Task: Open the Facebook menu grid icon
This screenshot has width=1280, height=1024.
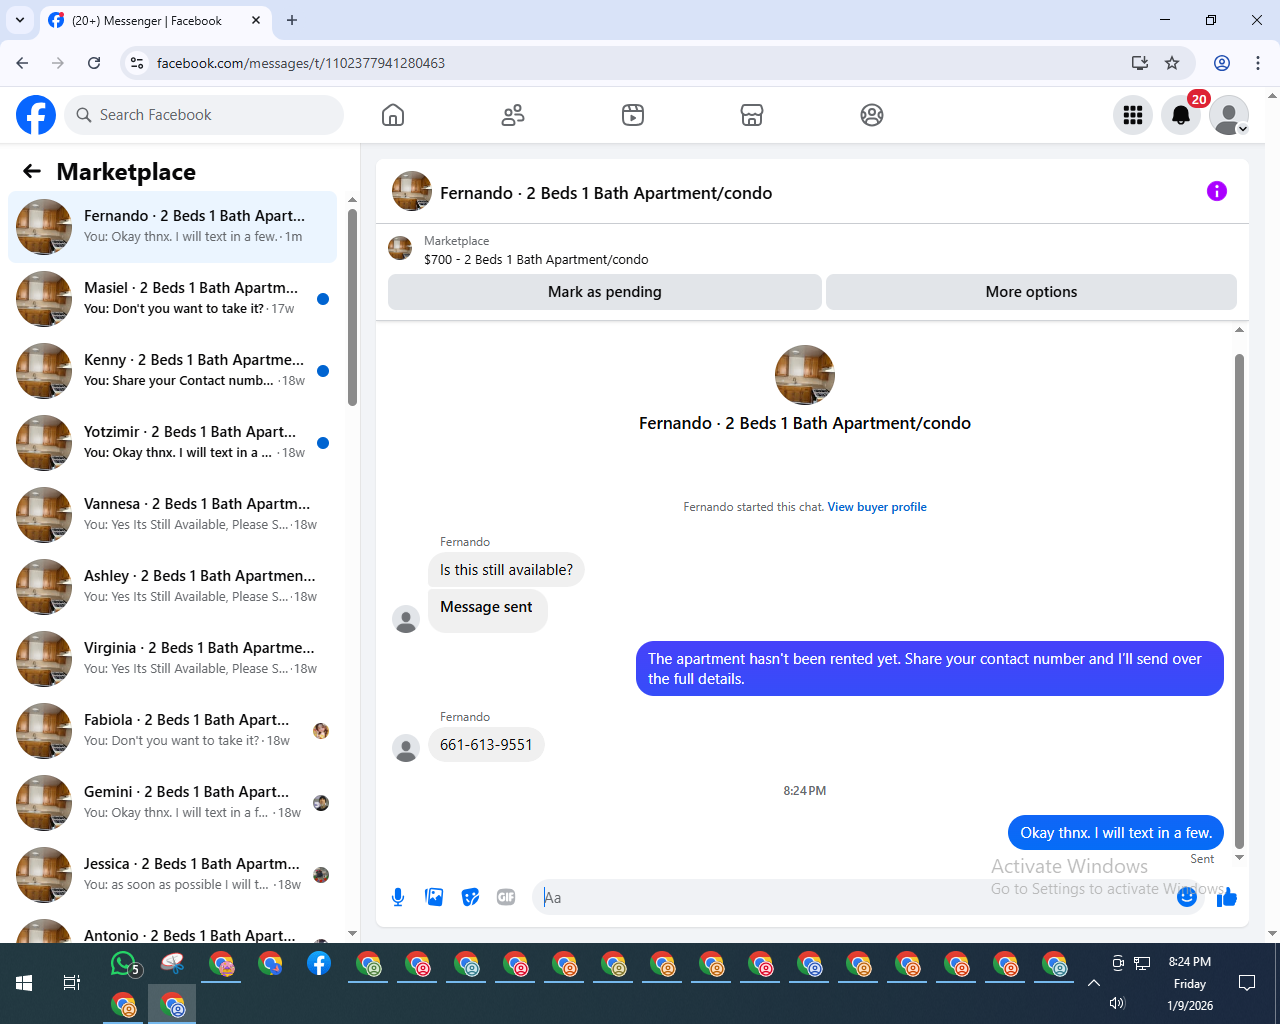Action: [1133, 115]
